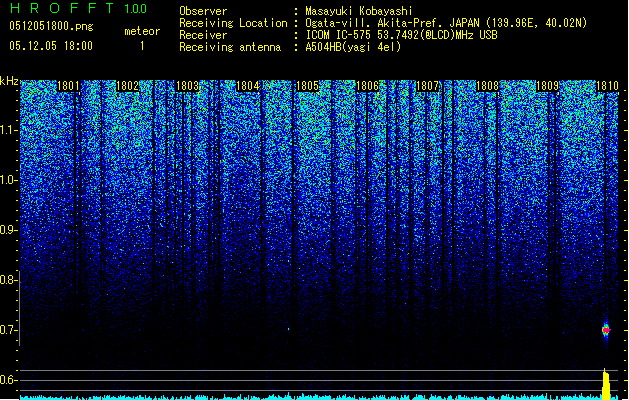Viewport: 629px width, 400px height.
Task: Click the Receiving antenna label
Action: pos(230,47)
